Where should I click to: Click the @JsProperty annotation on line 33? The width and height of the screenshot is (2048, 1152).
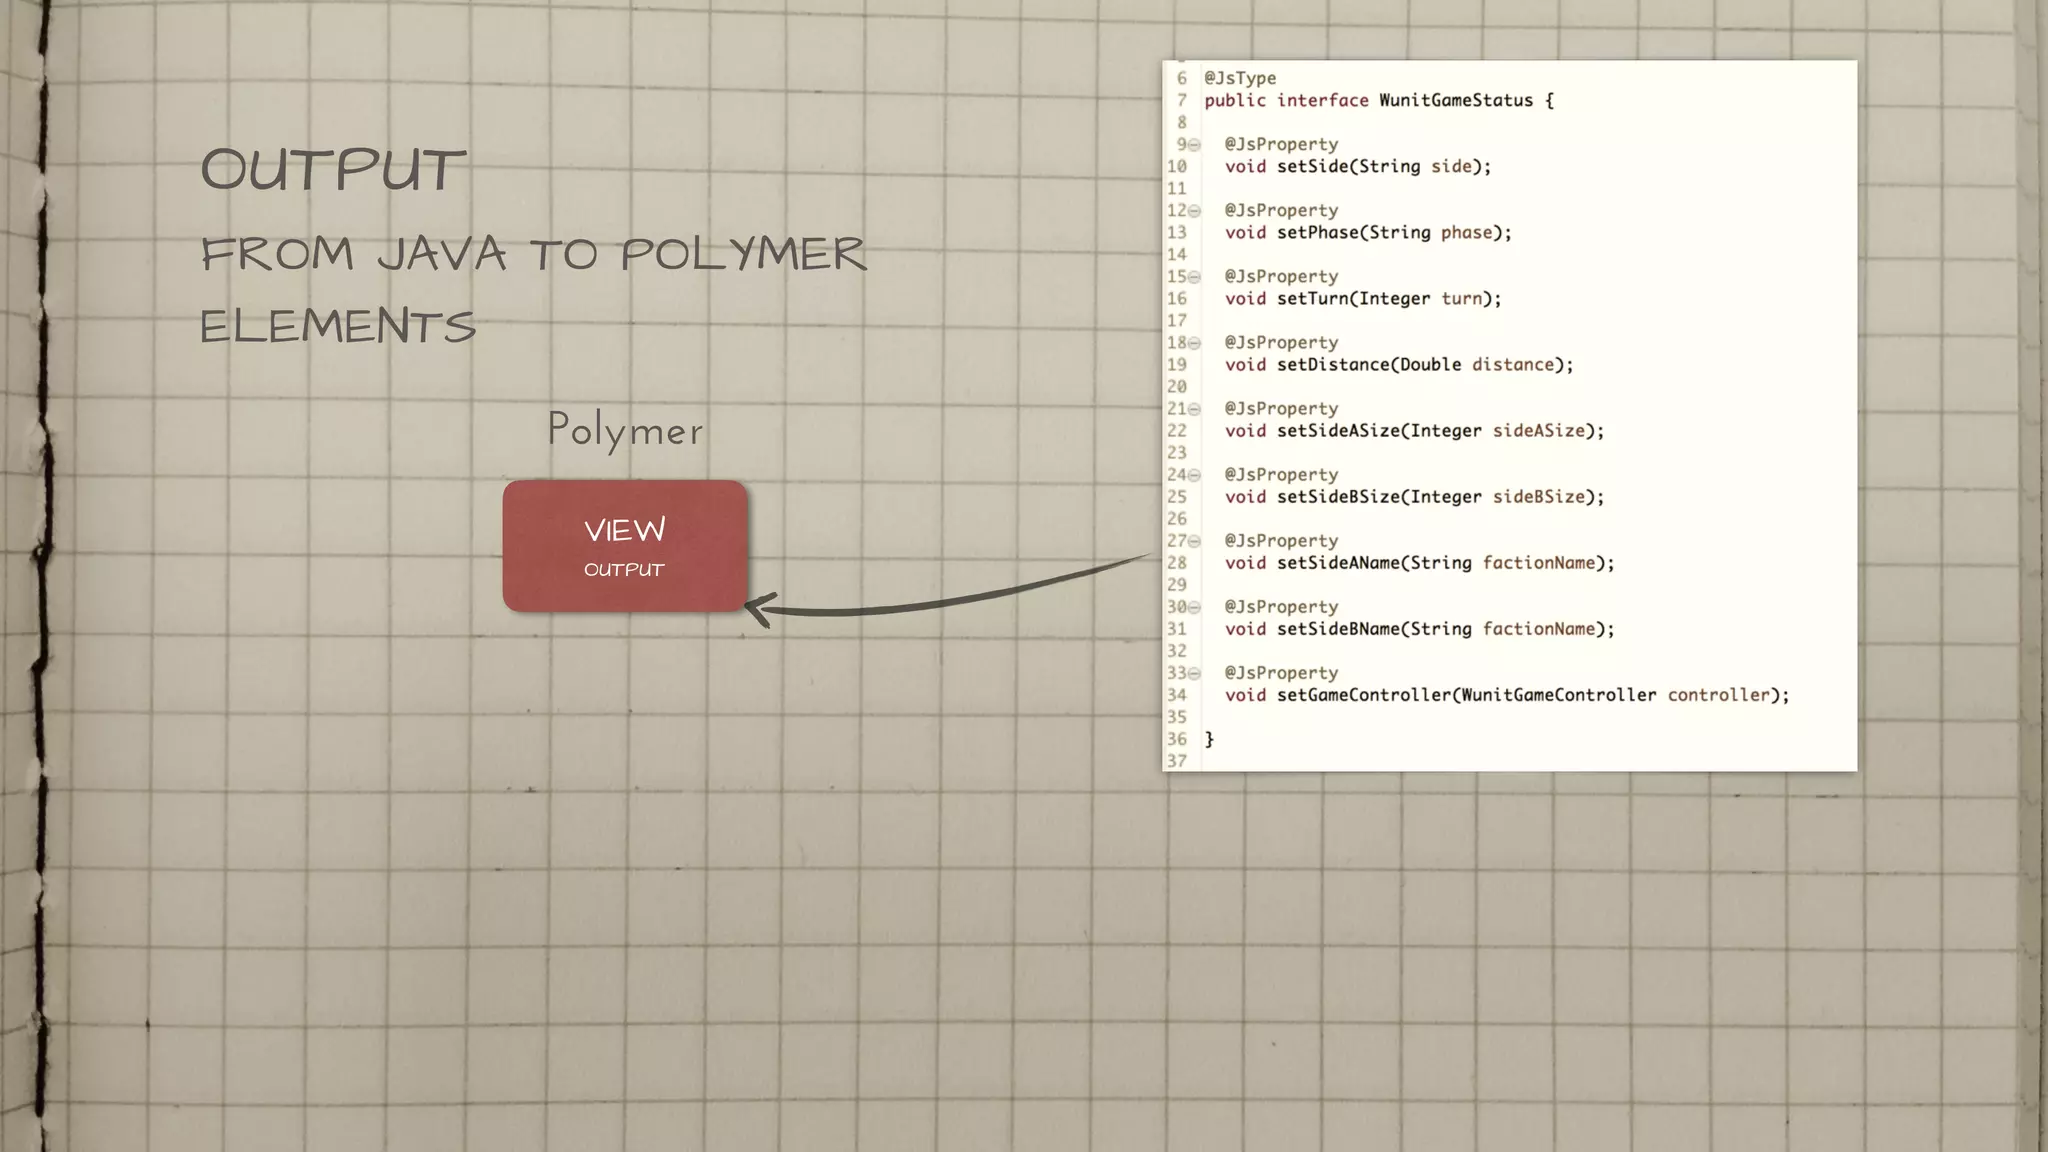coord(1281,673)
